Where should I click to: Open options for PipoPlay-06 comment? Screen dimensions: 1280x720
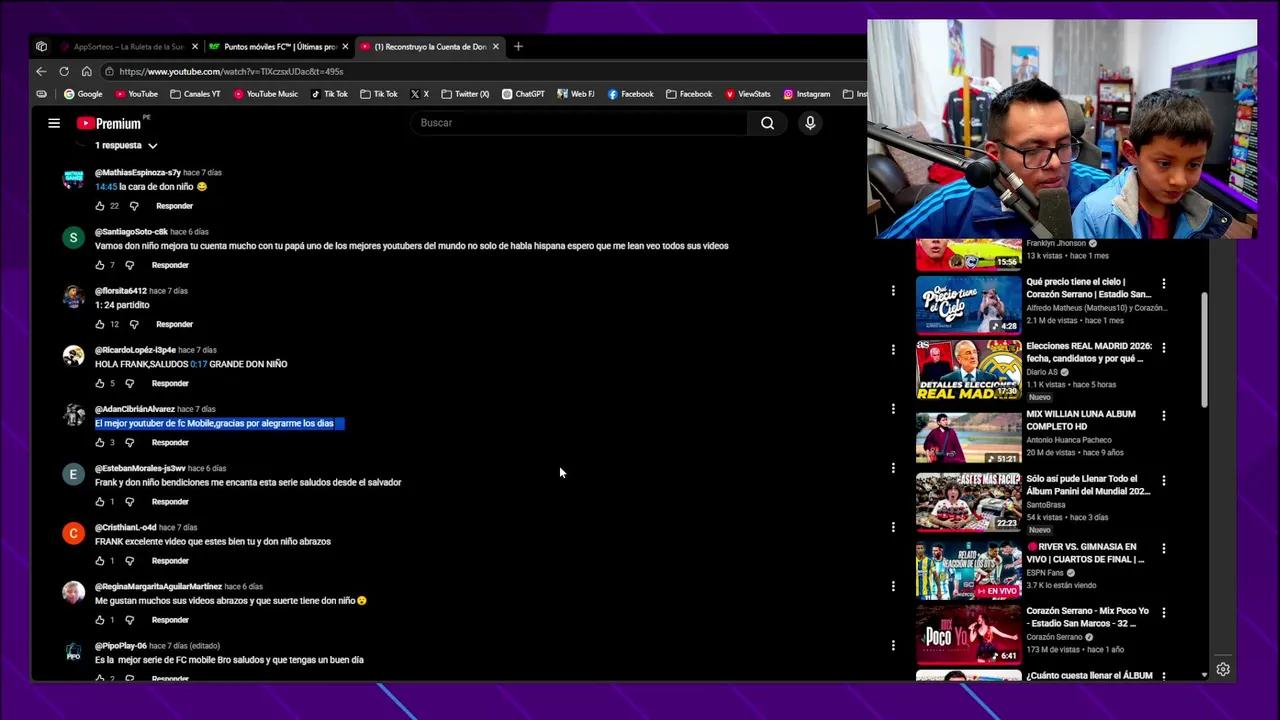point(893,645)
